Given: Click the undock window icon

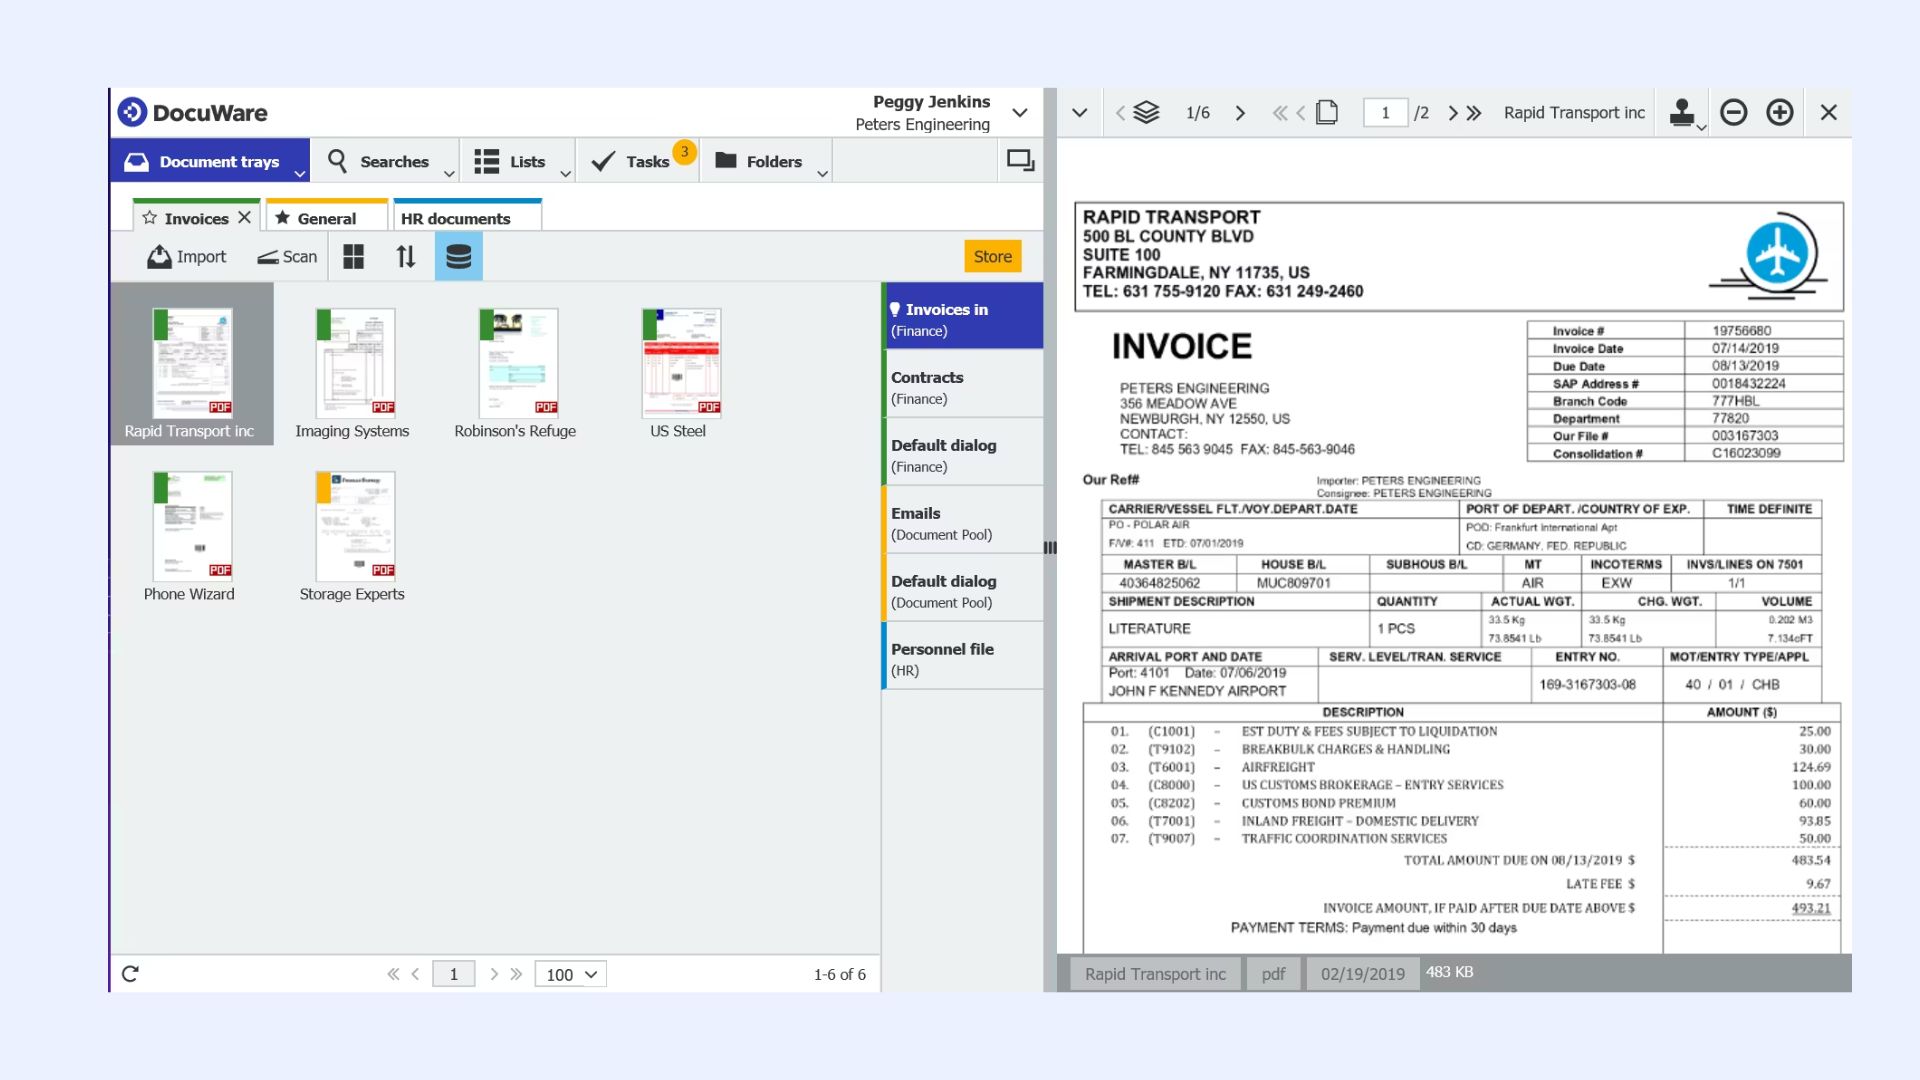Looking at the screenshot, I should coord(1020,160).
